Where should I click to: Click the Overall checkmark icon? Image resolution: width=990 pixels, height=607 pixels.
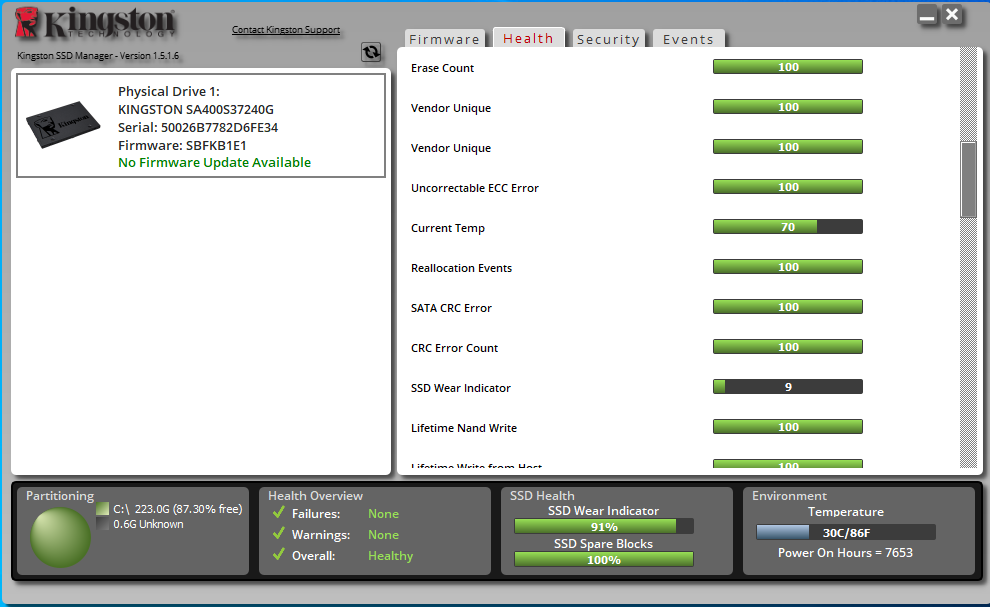click(x=278, y=555)
